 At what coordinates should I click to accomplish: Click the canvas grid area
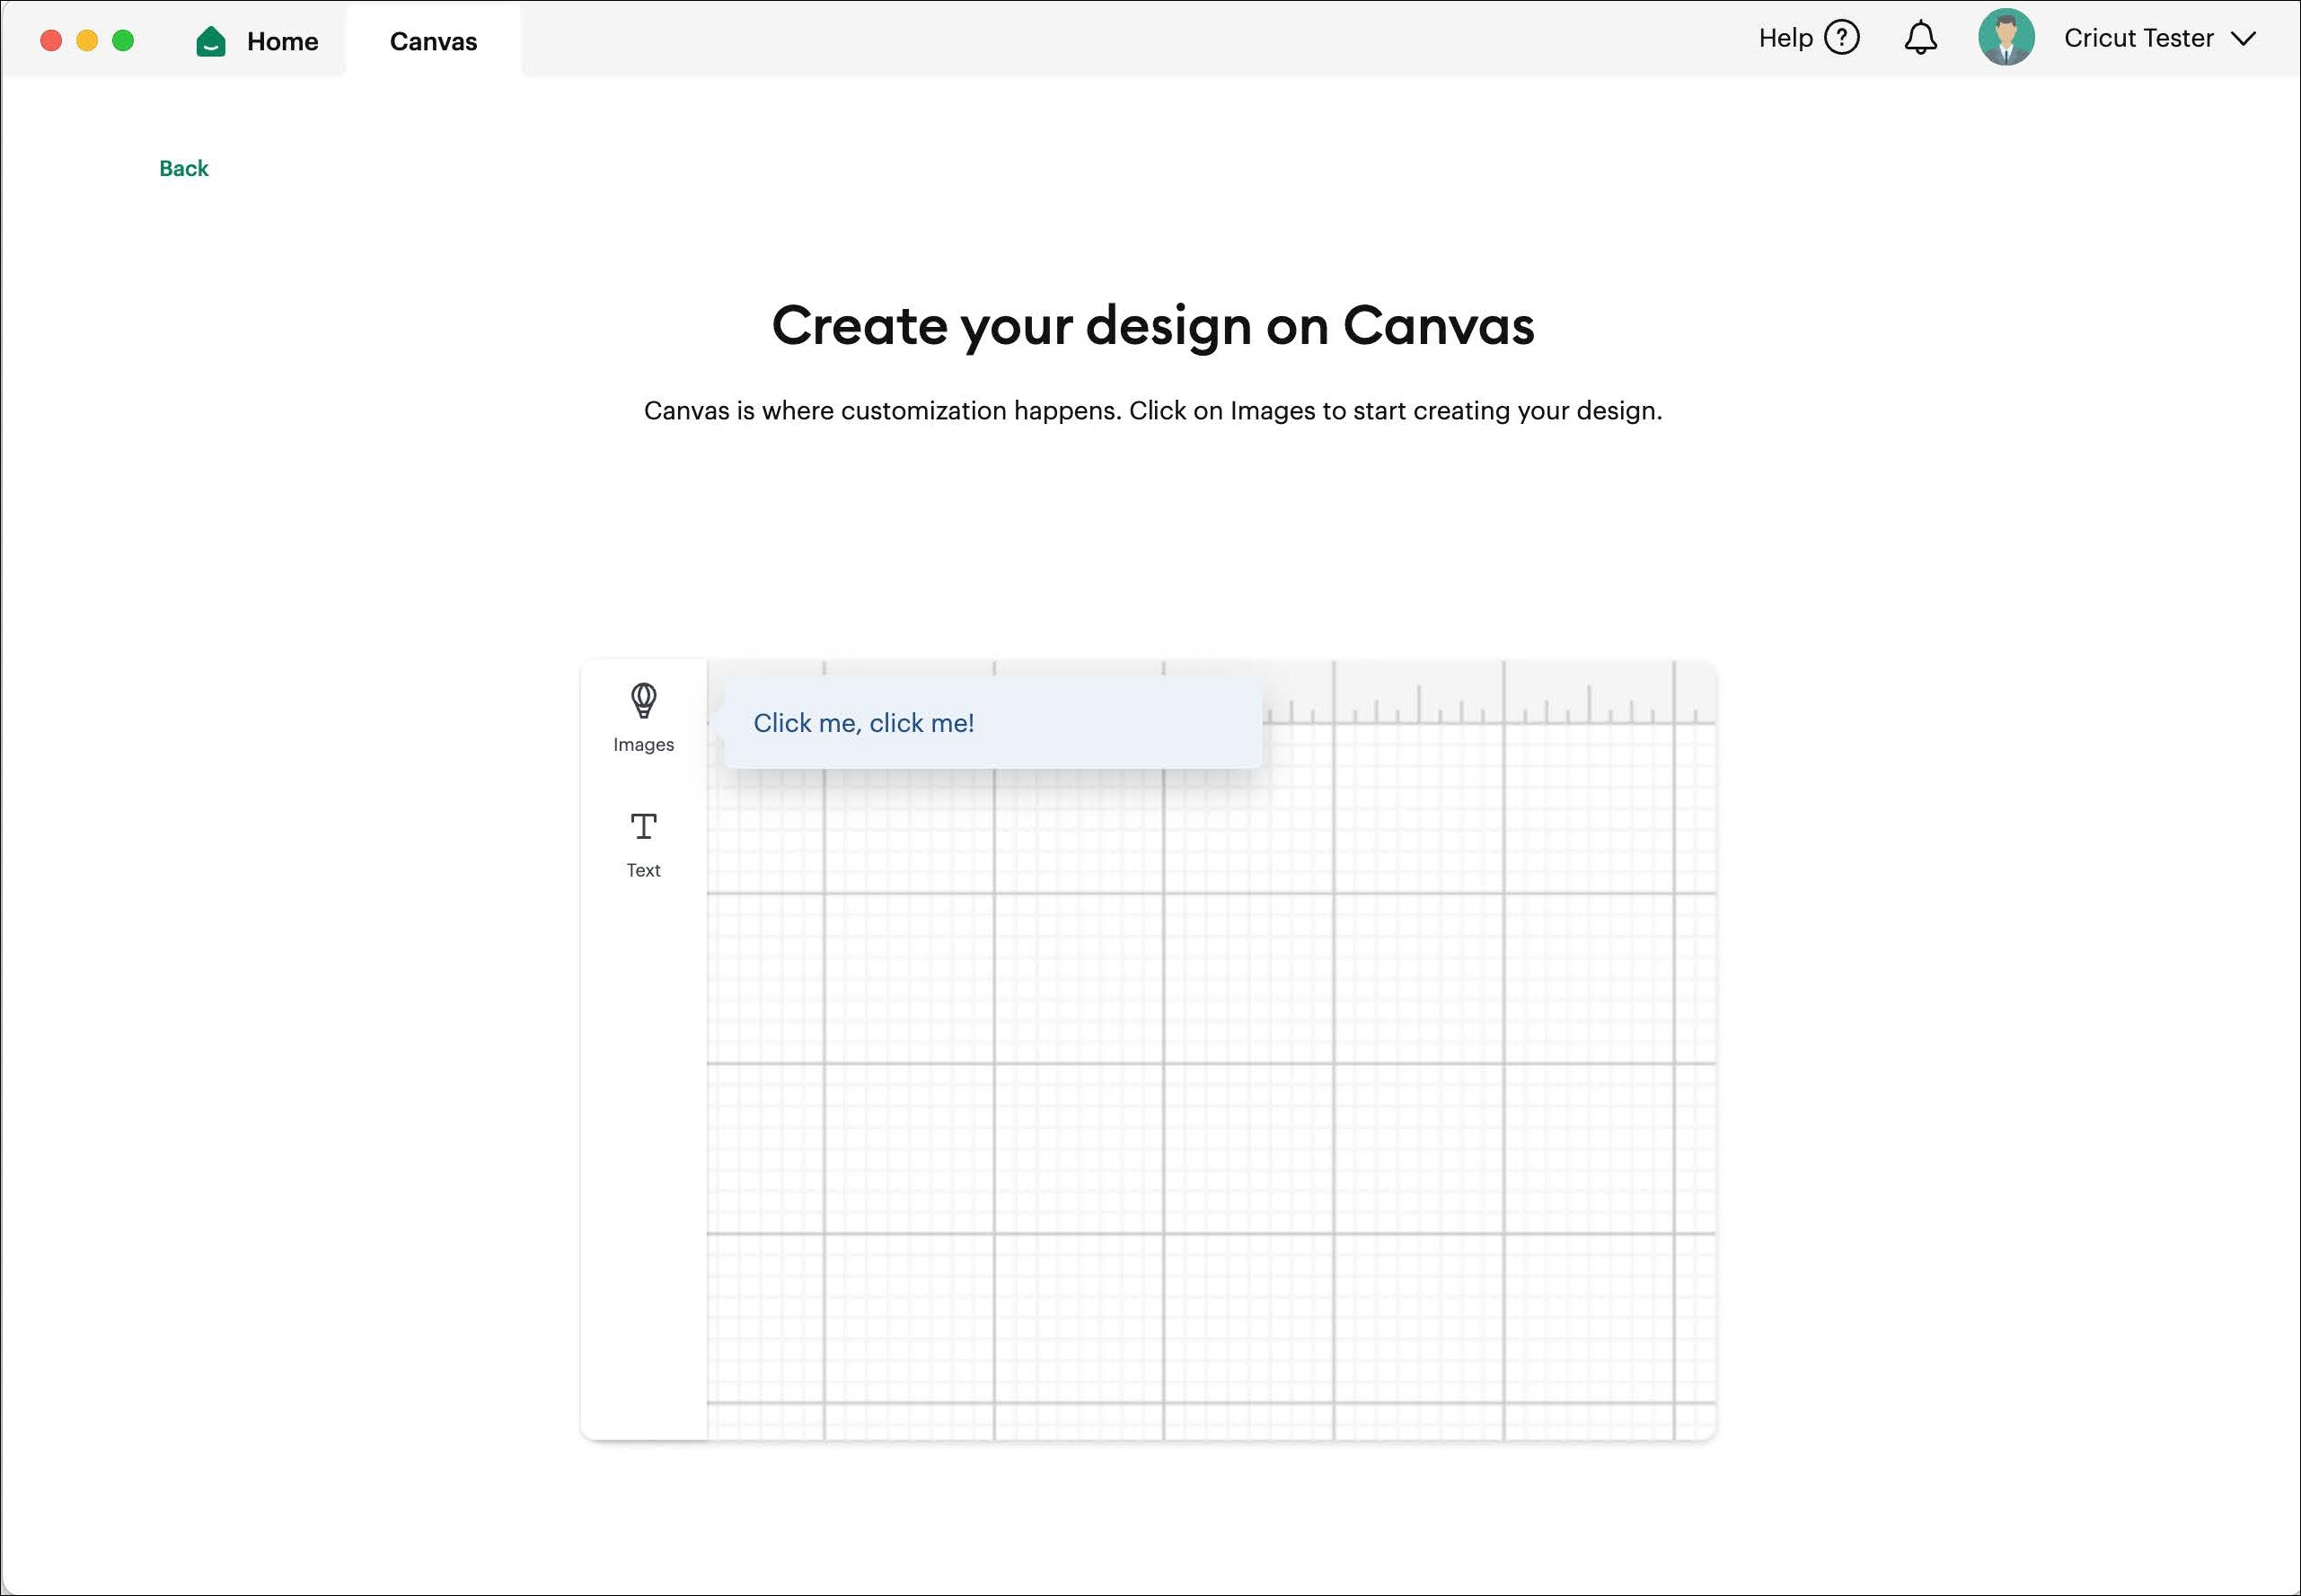tap(1200, 1100)
